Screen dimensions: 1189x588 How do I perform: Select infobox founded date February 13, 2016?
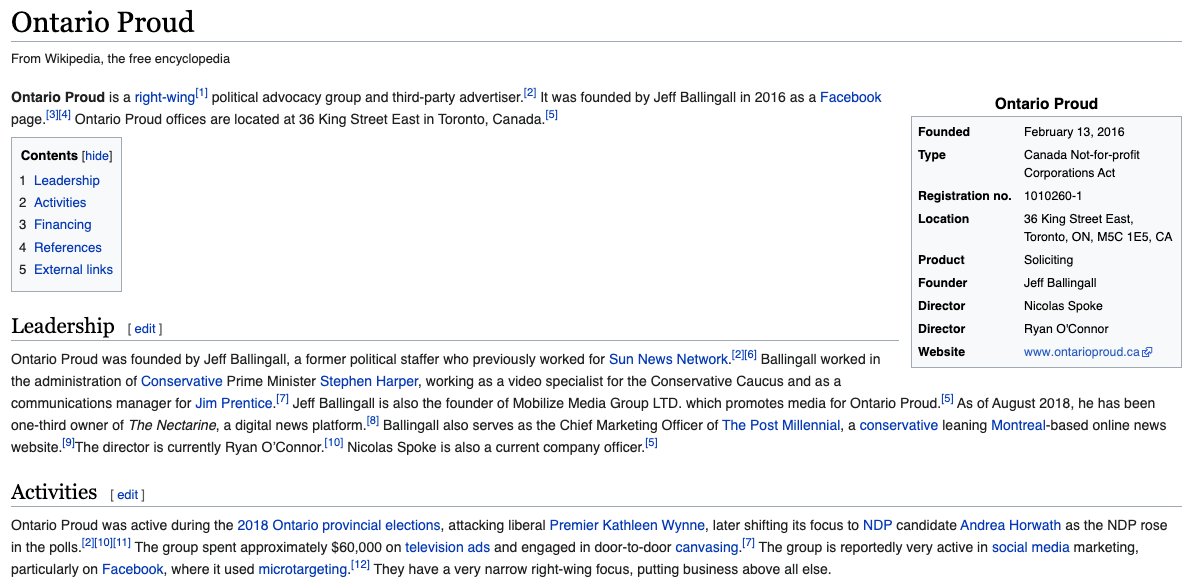point(1074,132)
